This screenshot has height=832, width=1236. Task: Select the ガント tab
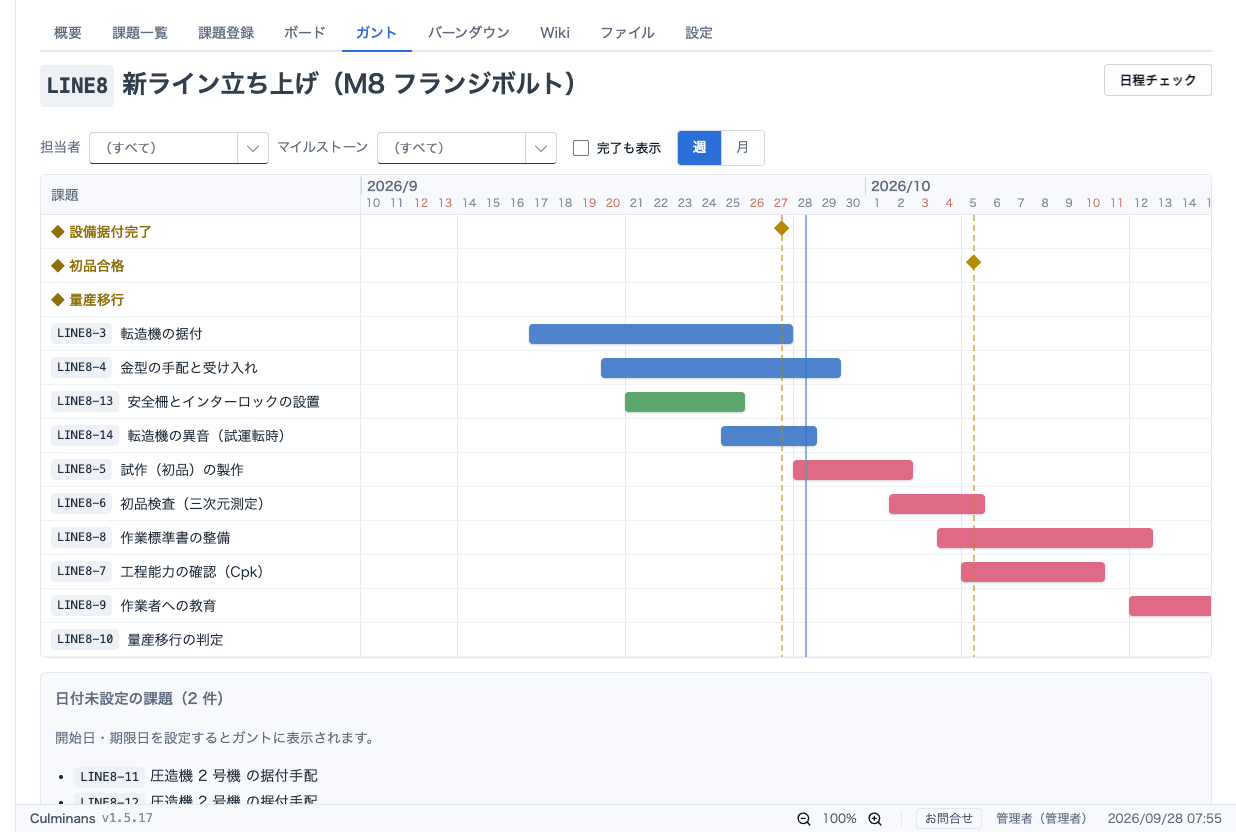tap(376, 32)
